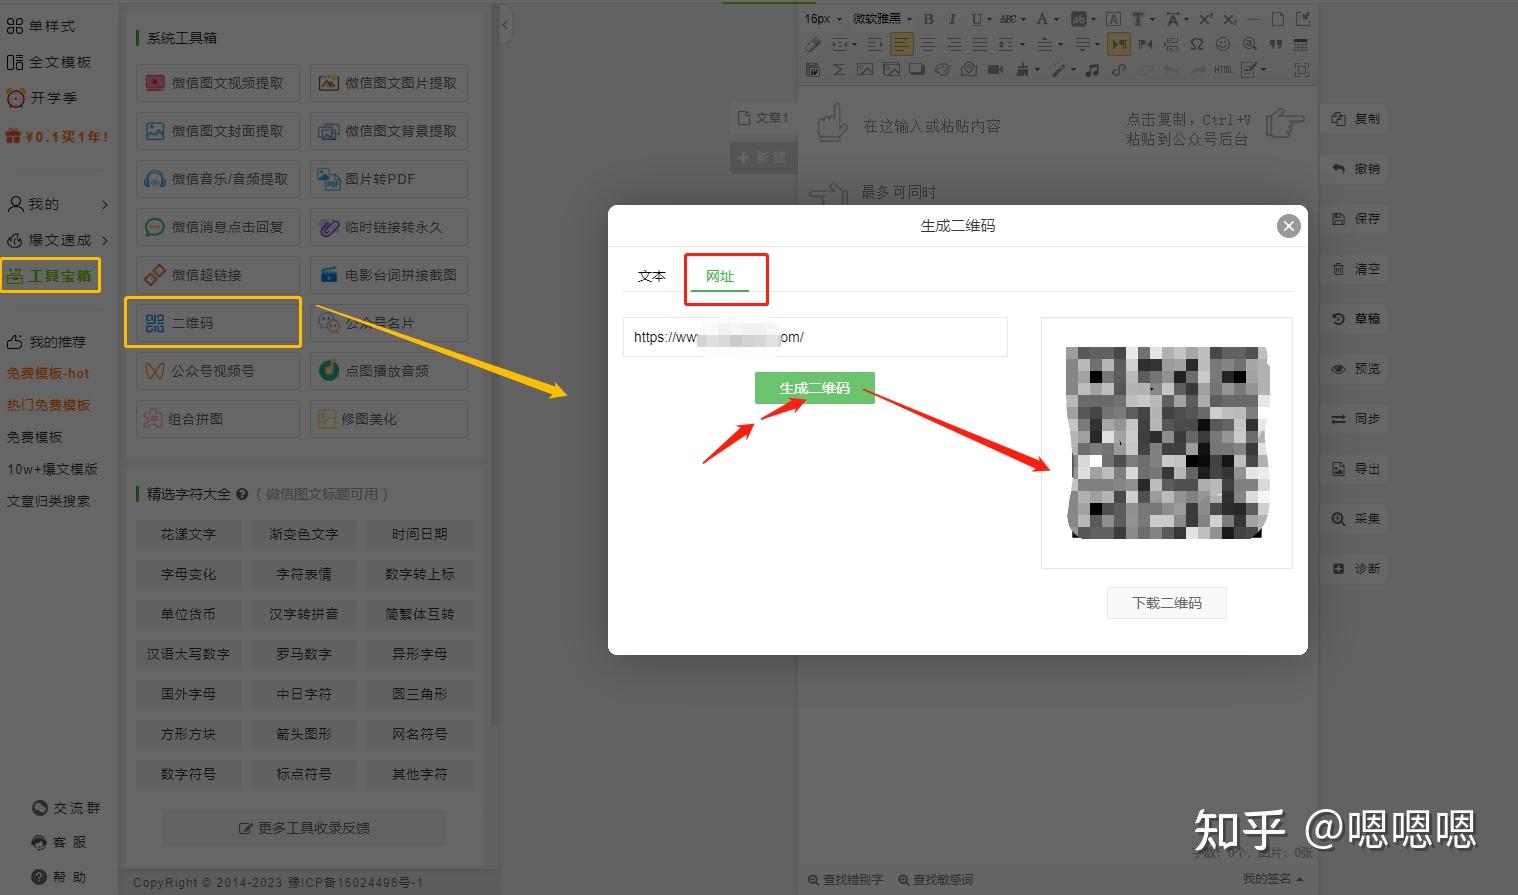Insert a hyperlink with the link icon

1119,70
